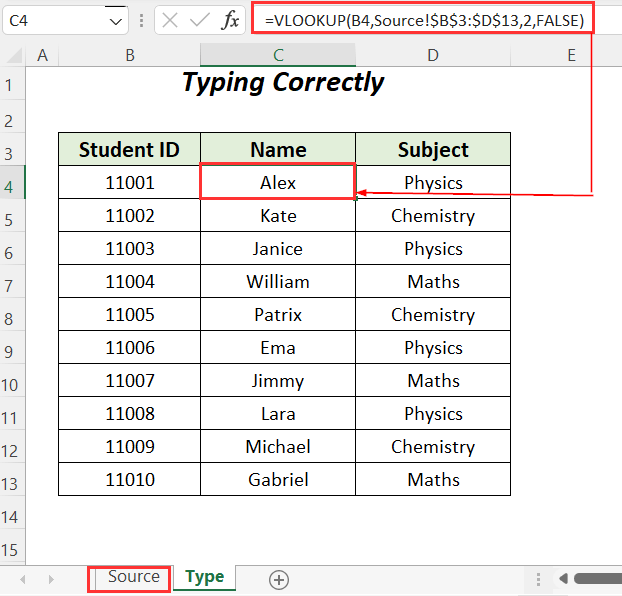Select the cell containing 11008
This screenshot has width=622, height=596.
click(x=129, y=413)
